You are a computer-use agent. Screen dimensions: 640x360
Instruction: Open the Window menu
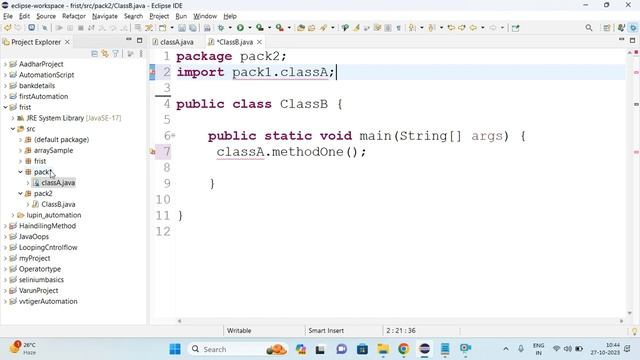205,16
